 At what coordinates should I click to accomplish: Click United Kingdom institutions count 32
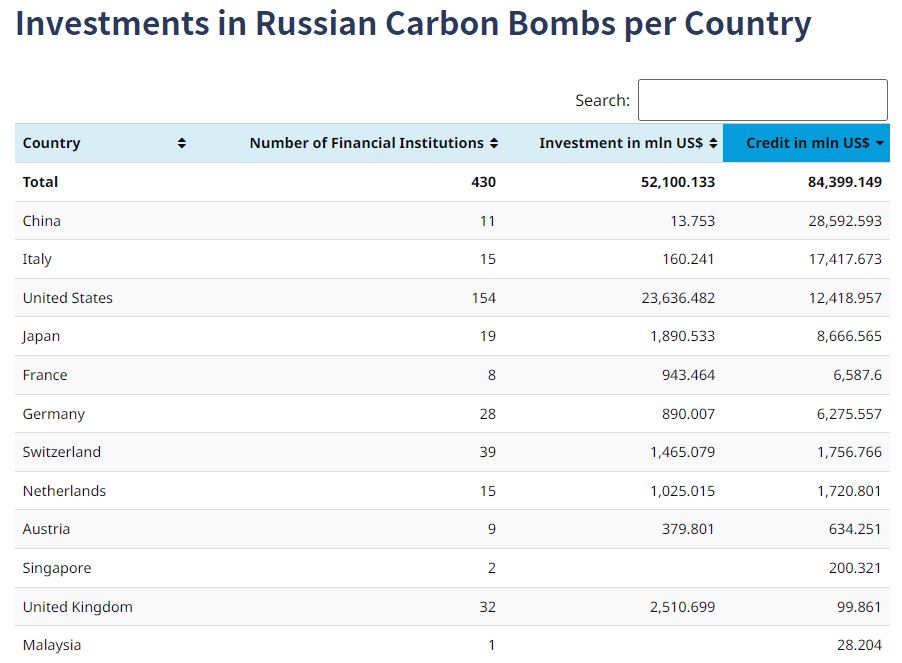(488, 607)
